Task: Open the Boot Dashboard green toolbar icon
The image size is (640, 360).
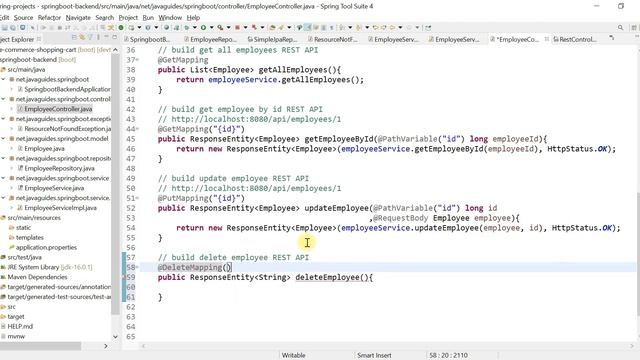Action: click(x=121, y=28)
